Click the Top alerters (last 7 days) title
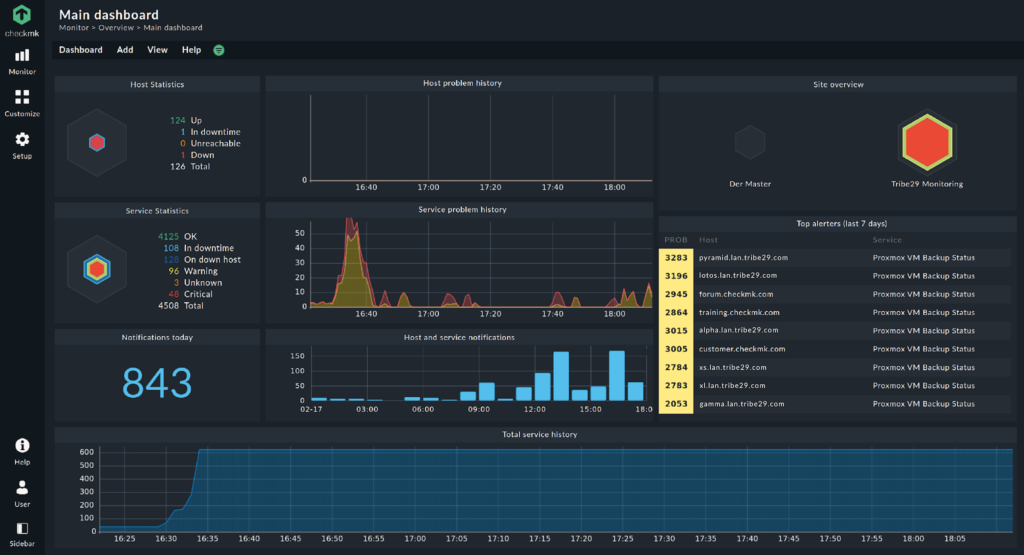Image resolution: width=1024 pixels, height=555 pixels. [841, 224]
